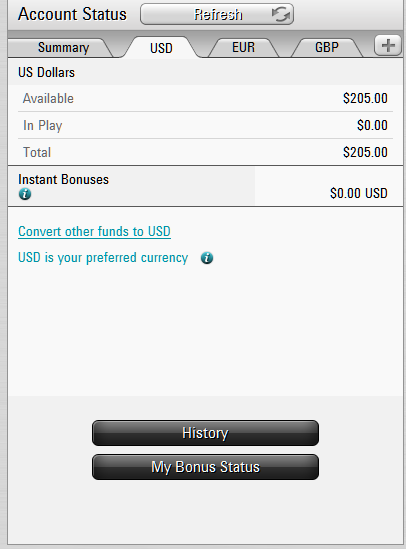Image resolution: width=406 pixels, height=549 pixels.
Task: Click the Refresh button label
Action: tap(218, 15)
